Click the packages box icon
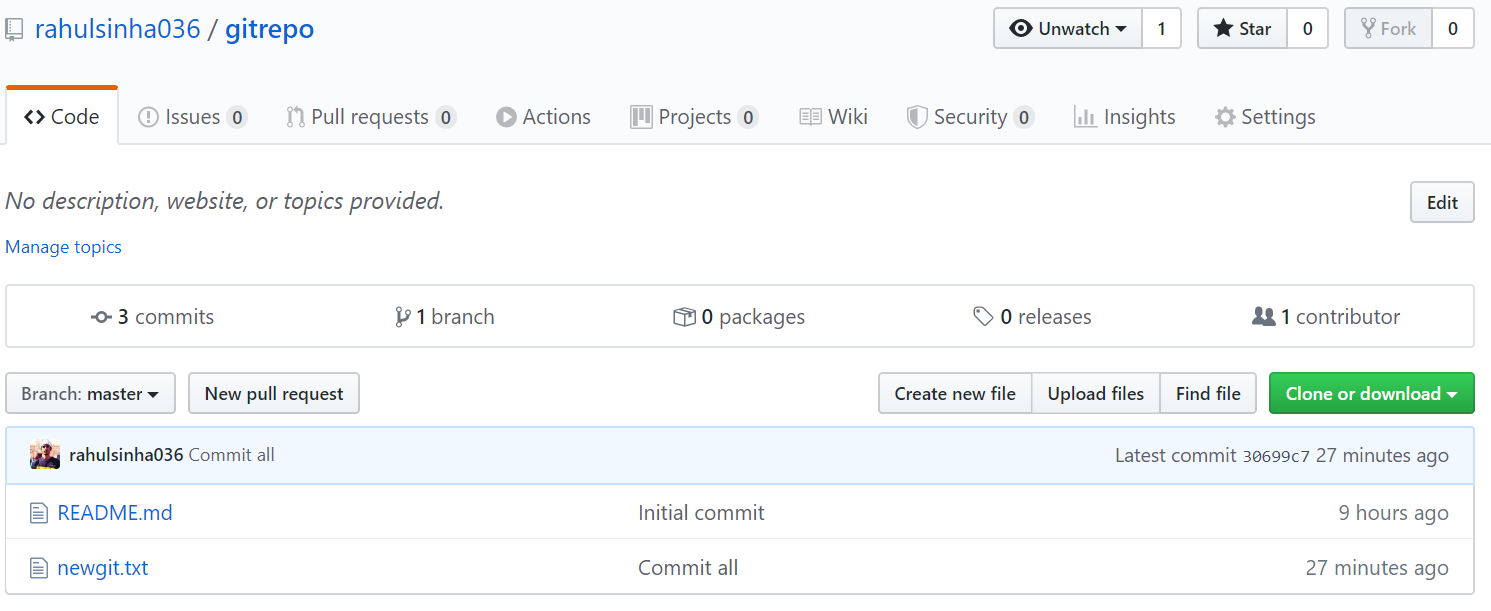 [686, 316]
